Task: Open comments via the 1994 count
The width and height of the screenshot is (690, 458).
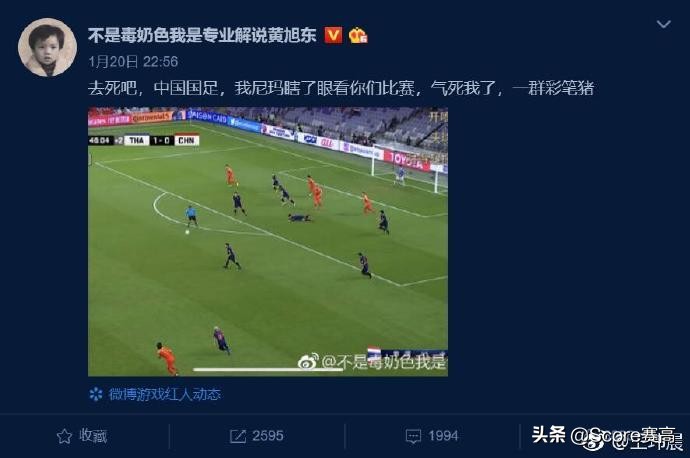Action: pos(443,436)
